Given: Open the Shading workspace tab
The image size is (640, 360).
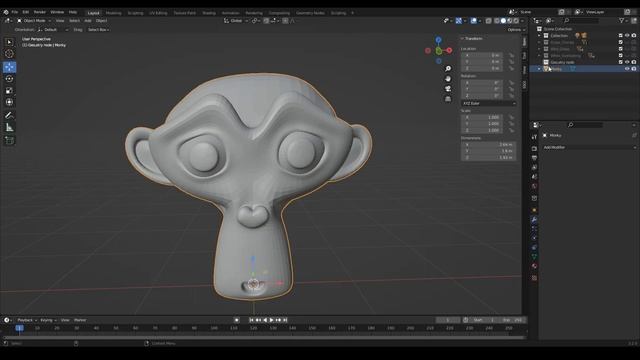Looking at the screenshot, I should click(209, 13).
